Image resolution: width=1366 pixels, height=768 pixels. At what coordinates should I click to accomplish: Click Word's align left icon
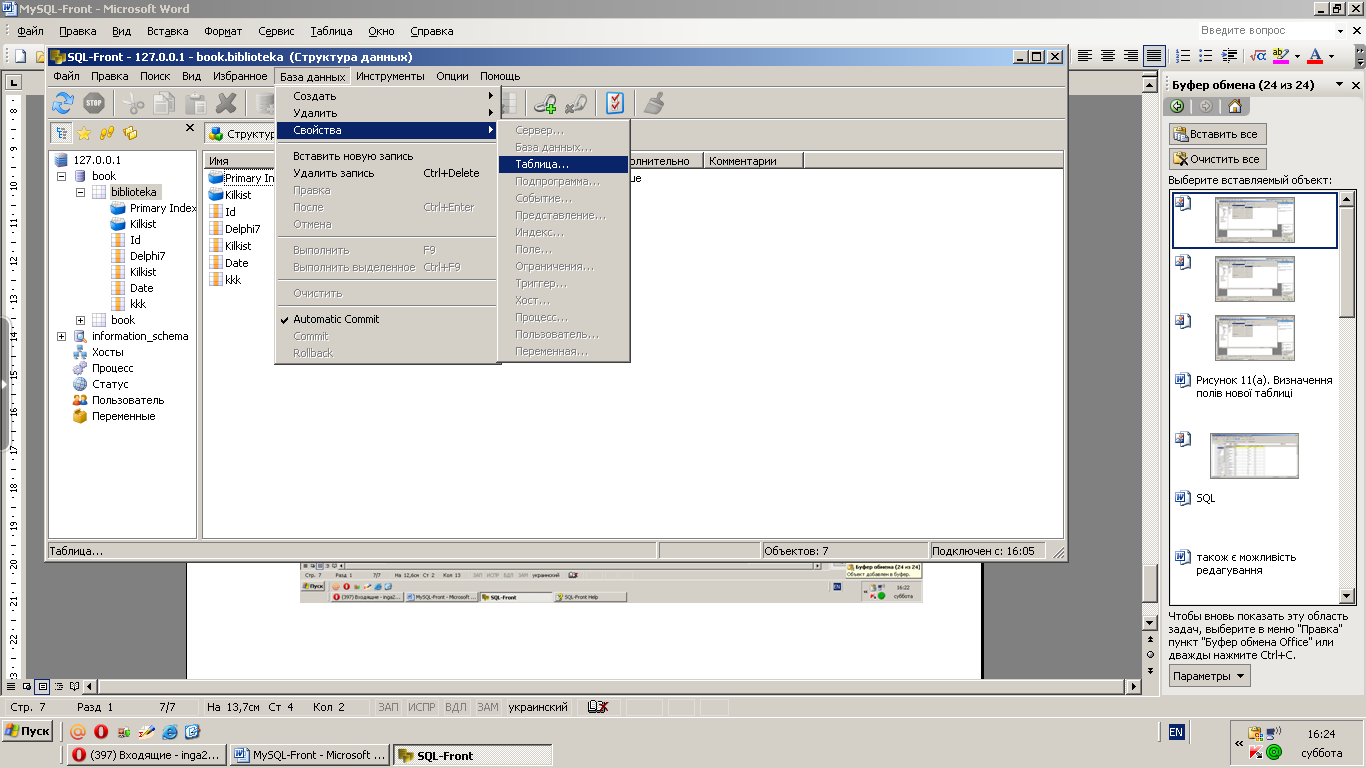coord(1083,56)
